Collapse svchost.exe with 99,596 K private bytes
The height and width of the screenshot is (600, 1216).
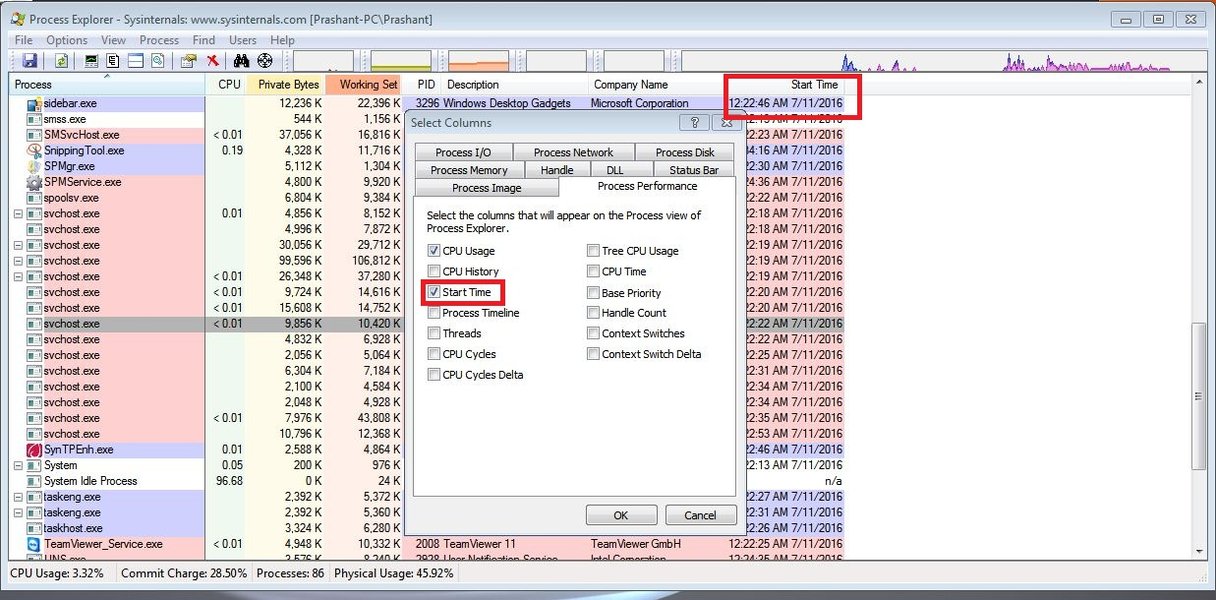(18, 261)
